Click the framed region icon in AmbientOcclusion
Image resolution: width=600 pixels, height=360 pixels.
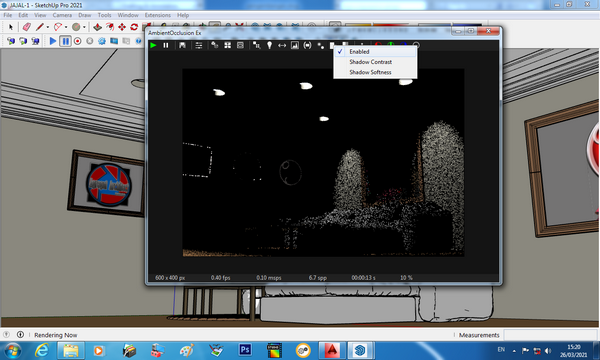click(240, 46)
